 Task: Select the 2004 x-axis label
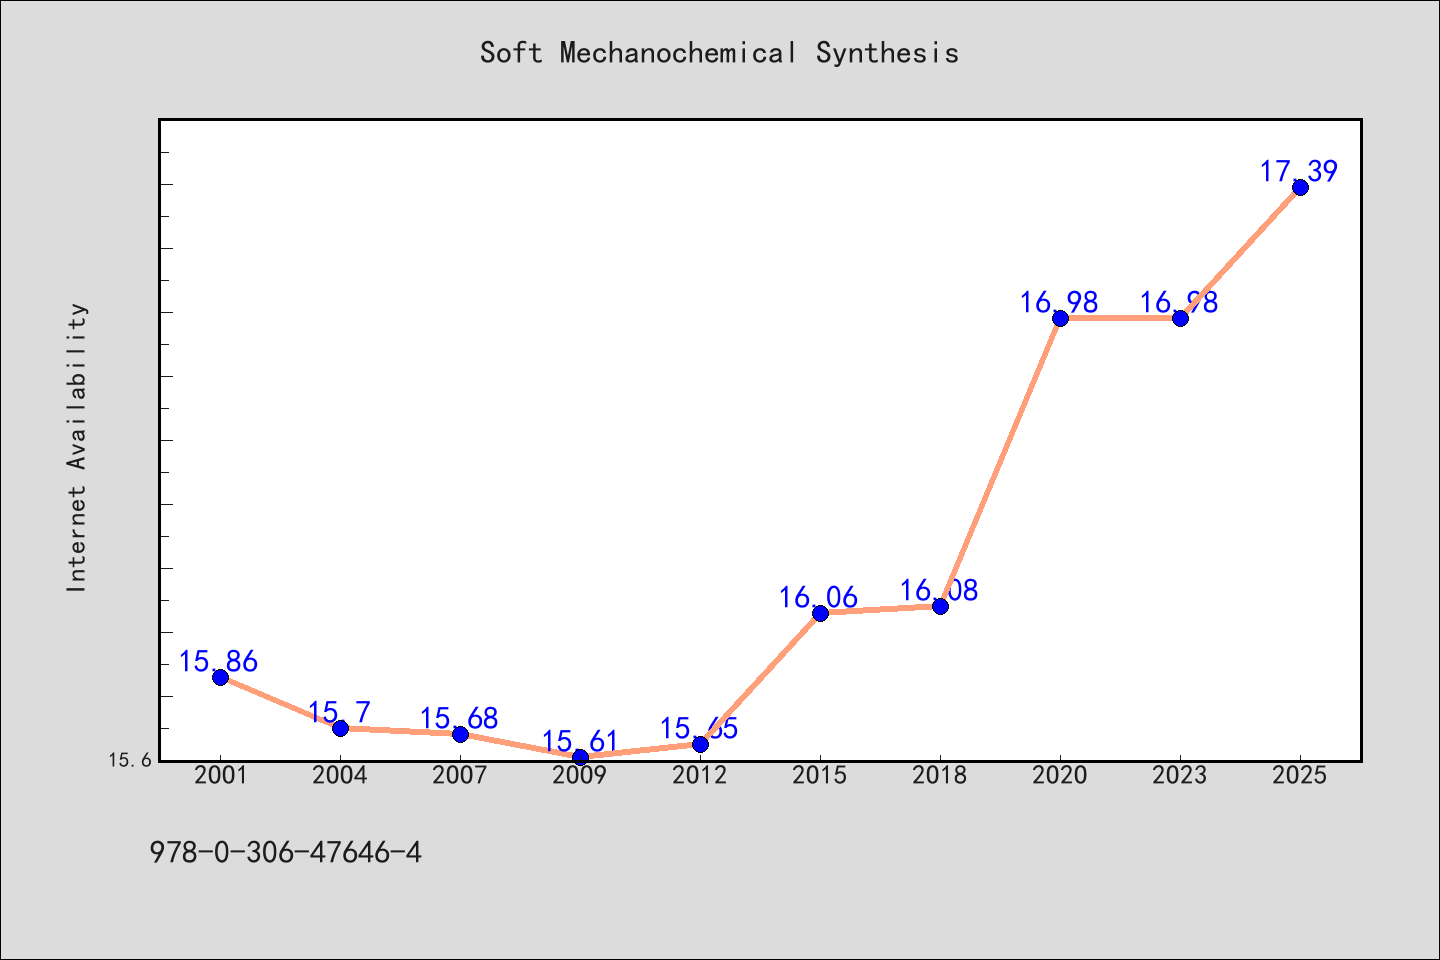click(x=340, y=776)
